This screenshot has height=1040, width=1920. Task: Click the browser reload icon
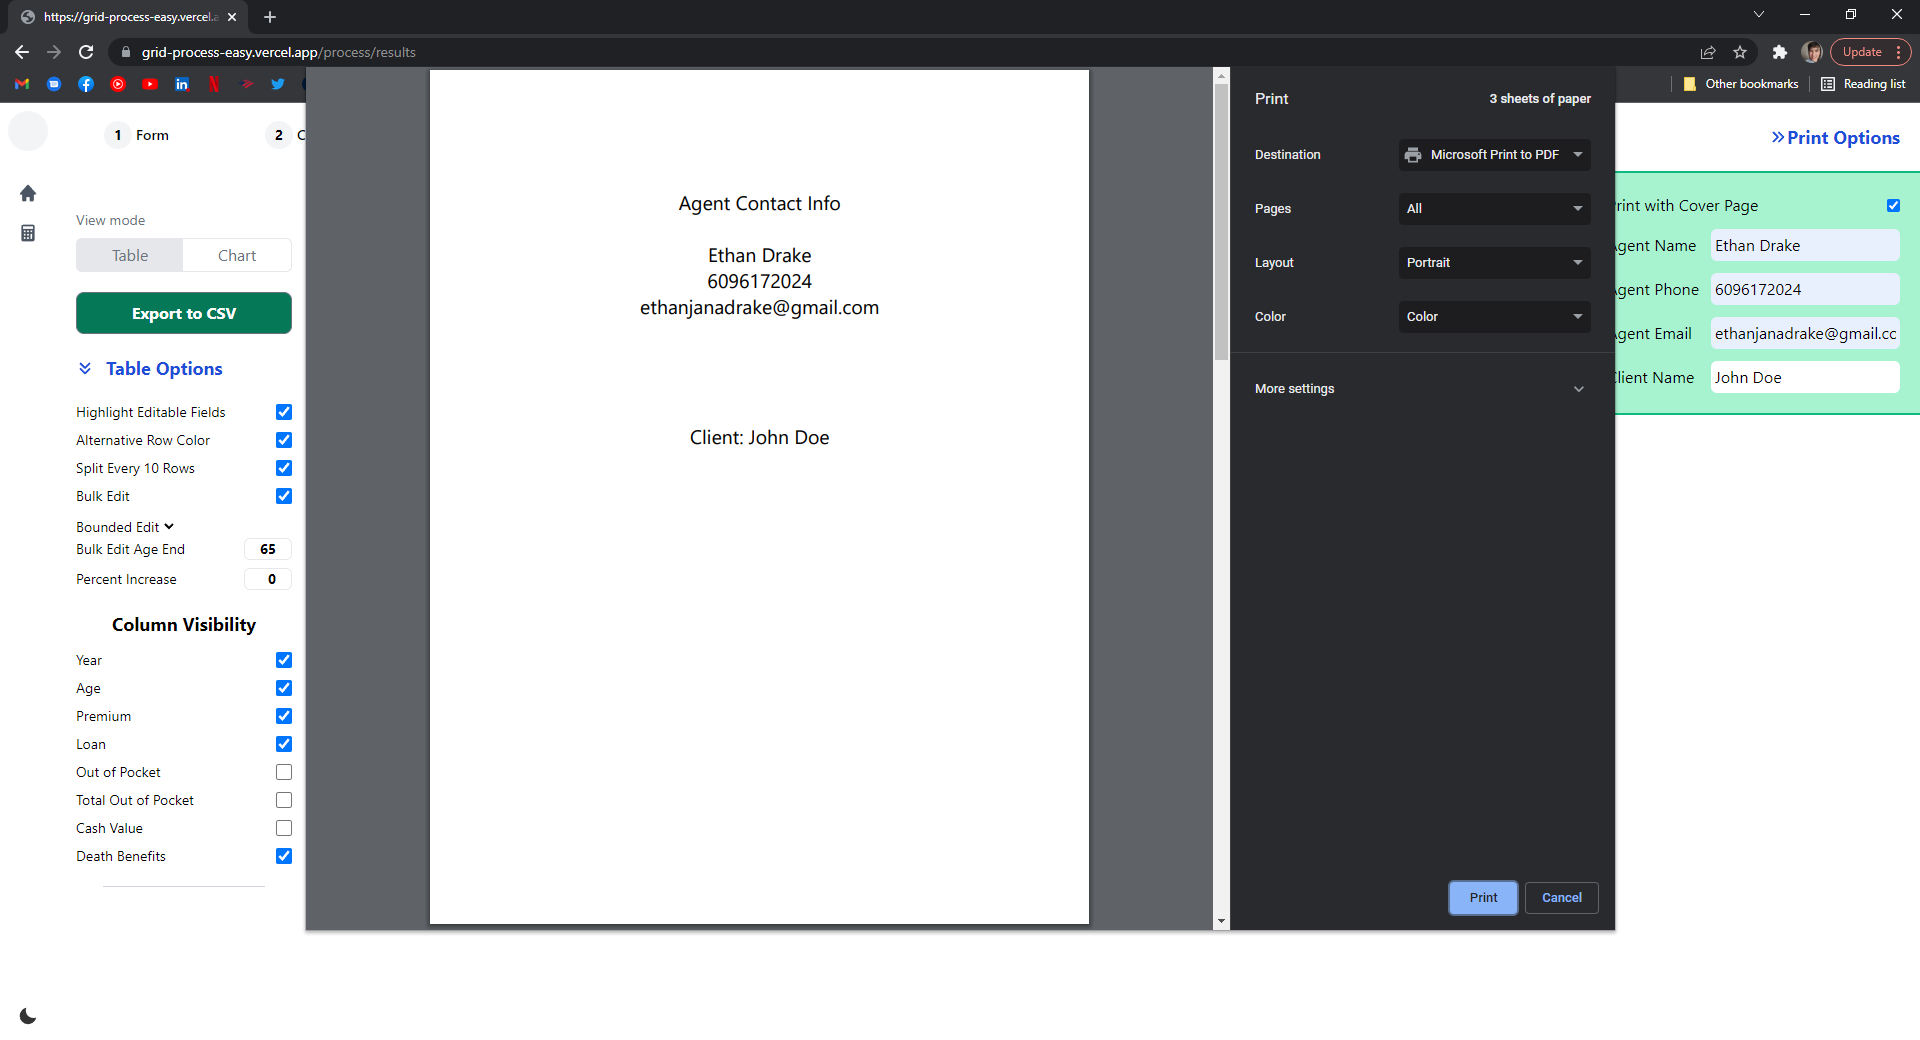86,52
